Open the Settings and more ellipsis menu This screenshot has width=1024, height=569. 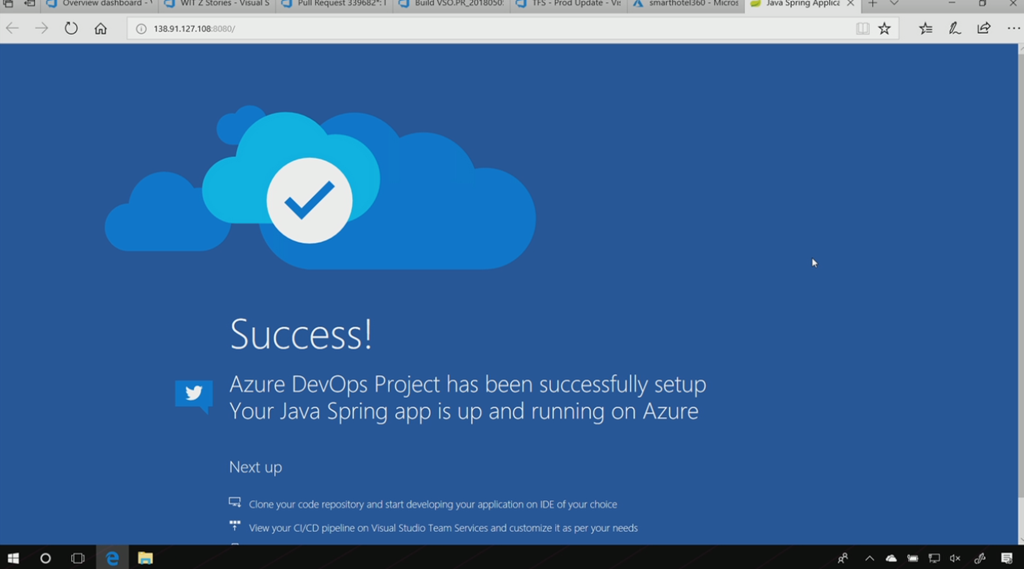coord(1013,29)
